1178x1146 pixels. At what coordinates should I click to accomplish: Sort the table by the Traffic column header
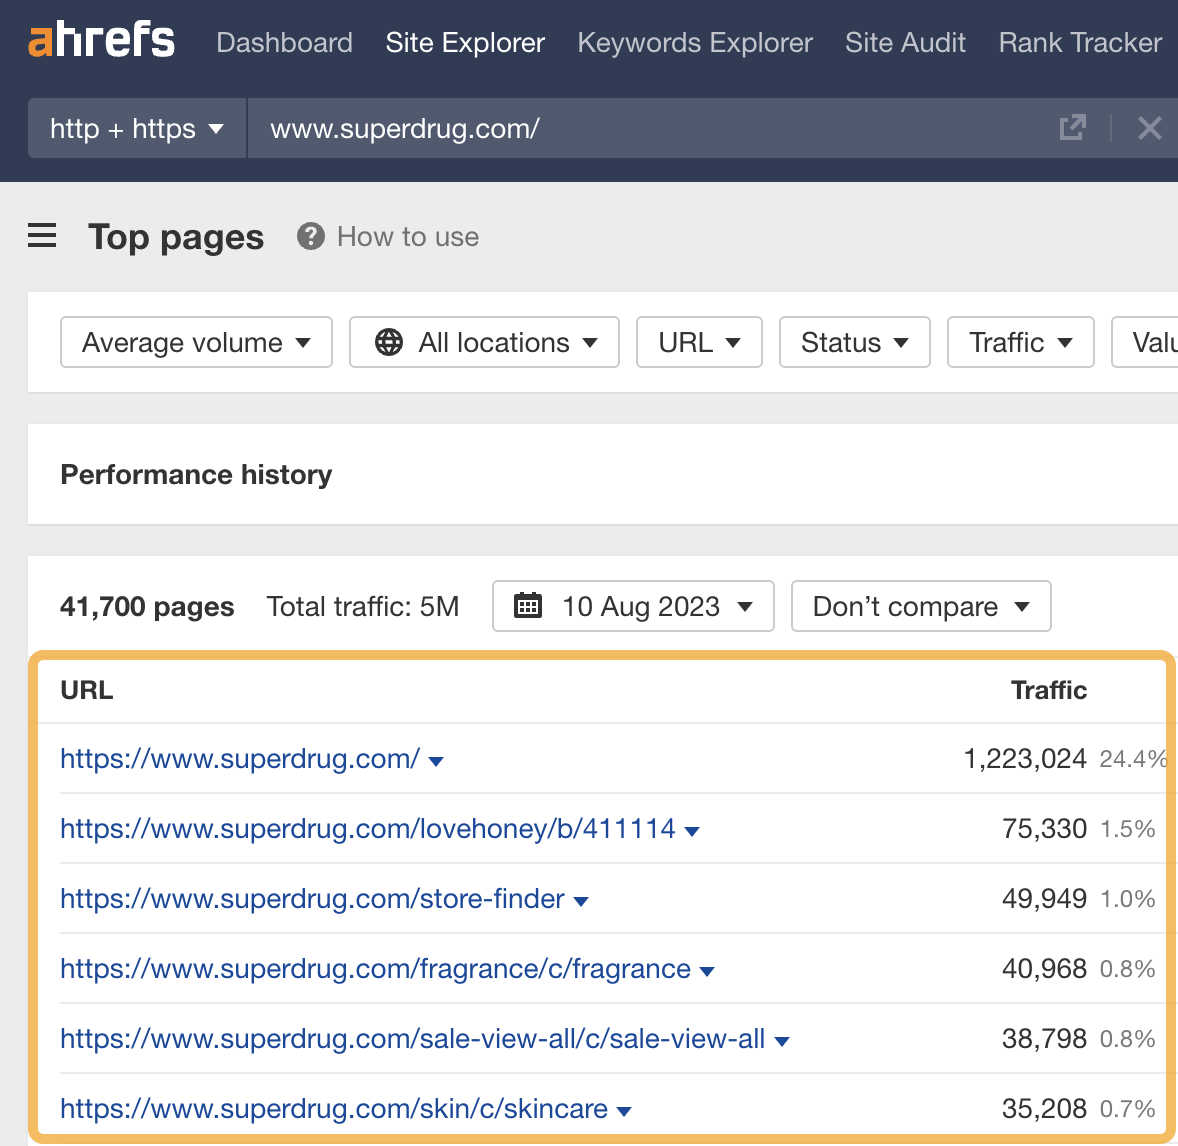click(x=1048, y=690)
